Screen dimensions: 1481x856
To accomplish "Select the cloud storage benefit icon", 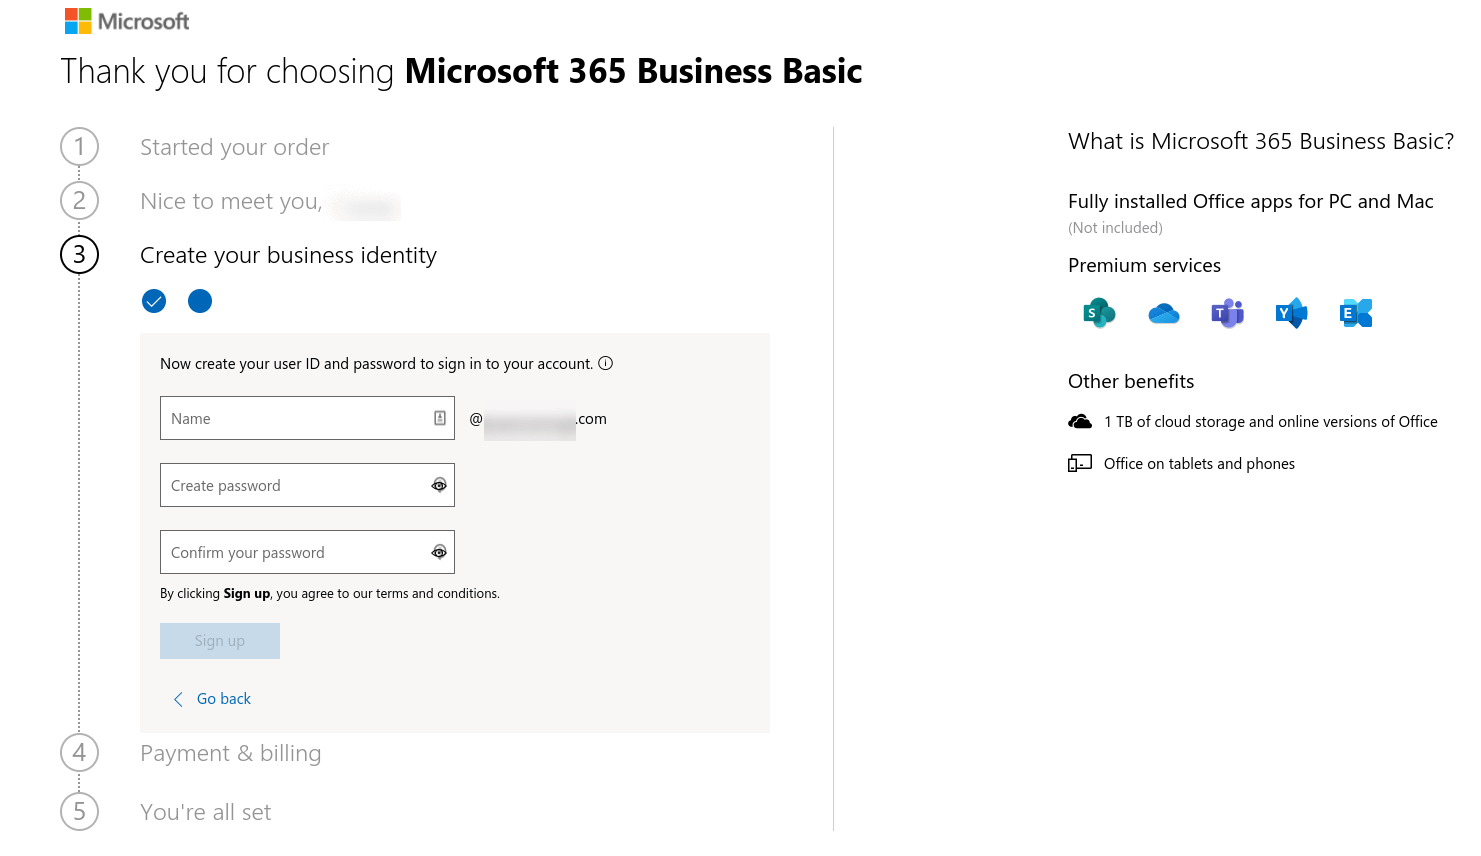I will coord(1080,421).
